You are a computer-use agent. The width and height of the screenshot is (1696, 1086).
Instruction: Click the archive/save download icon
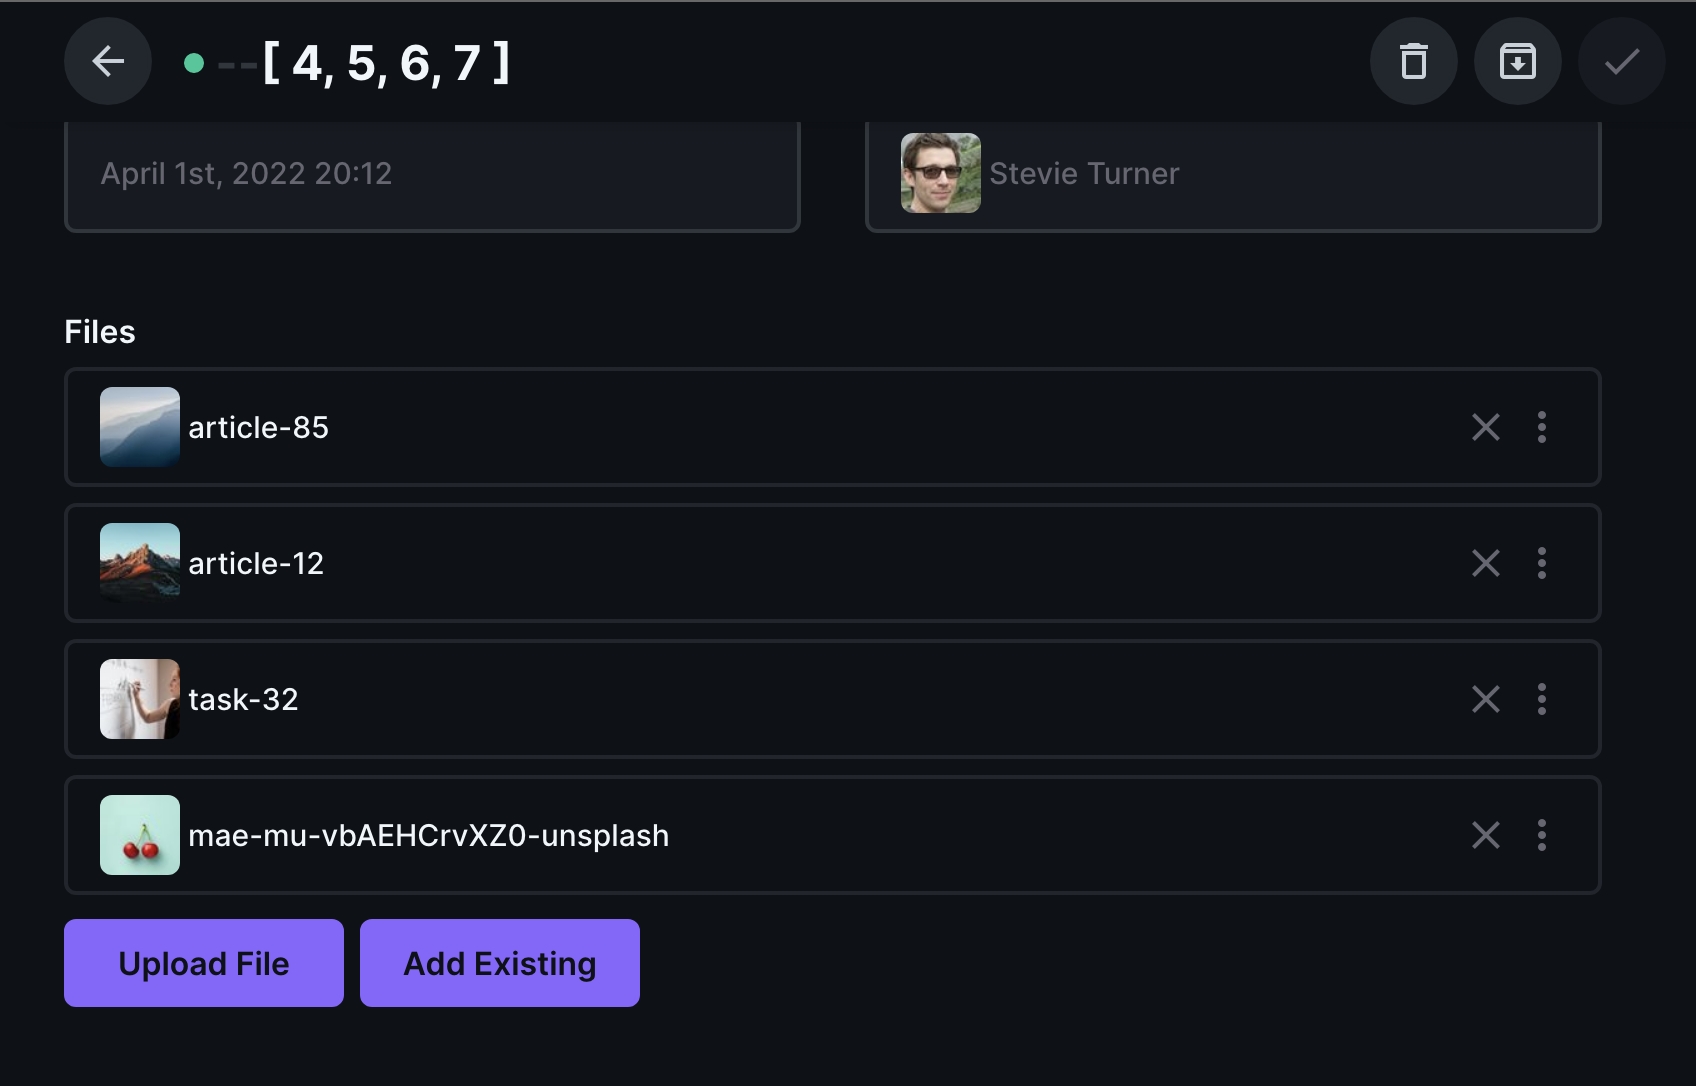click(x=1517, y=61)
